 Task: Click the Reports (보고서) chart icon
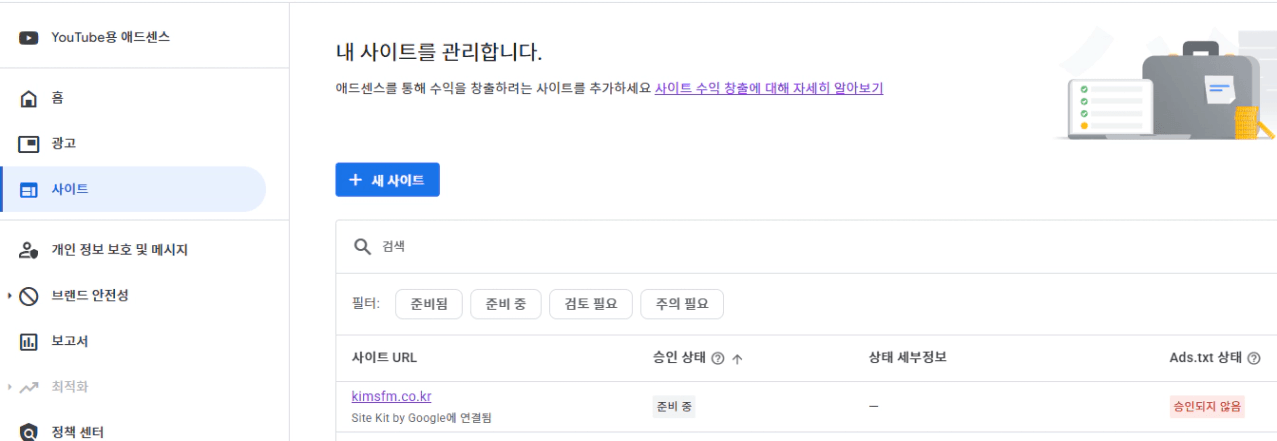(x=29, y=342)
